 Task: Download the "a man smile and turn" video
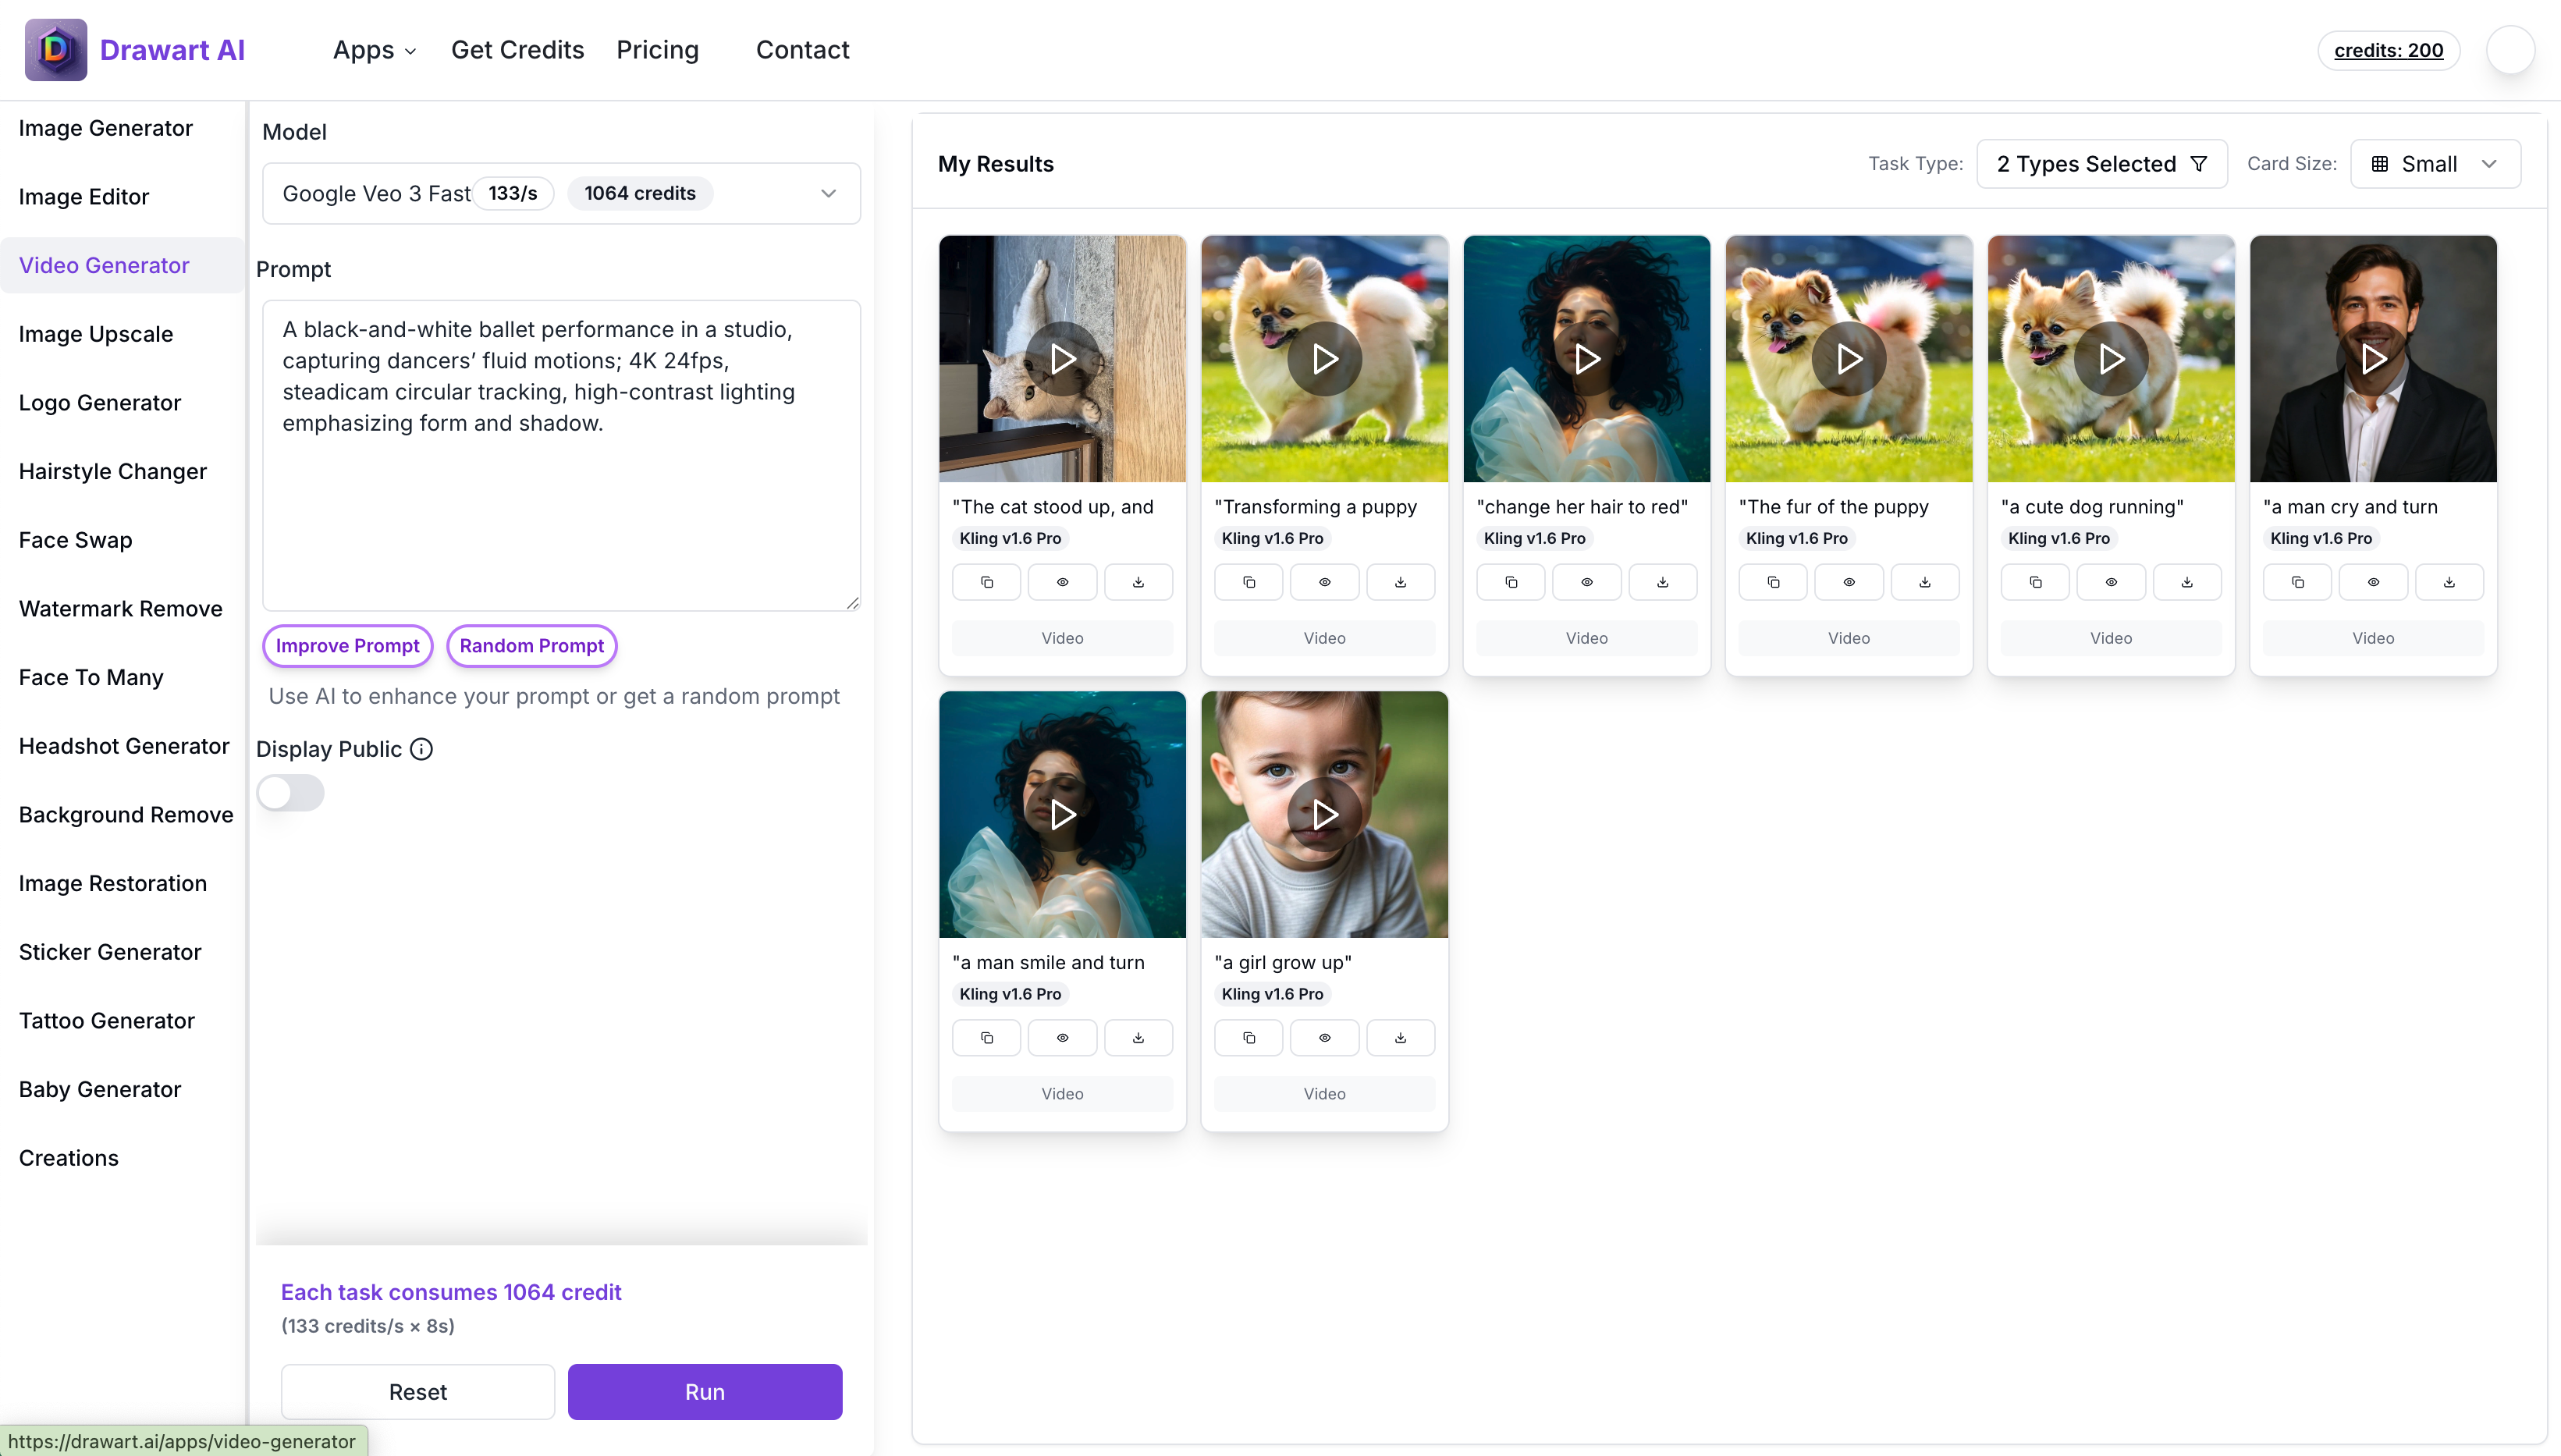1138,1038
